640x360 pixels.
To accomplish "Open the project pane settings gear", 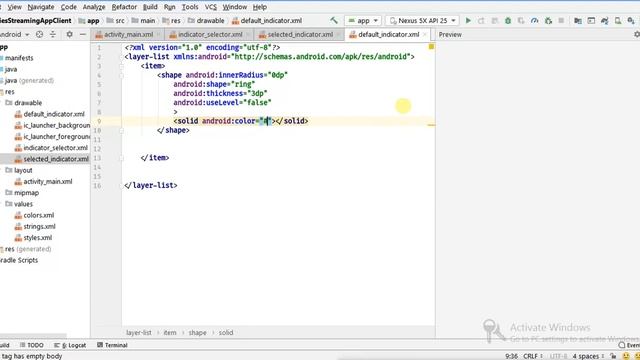I will (x=69, y=35).
